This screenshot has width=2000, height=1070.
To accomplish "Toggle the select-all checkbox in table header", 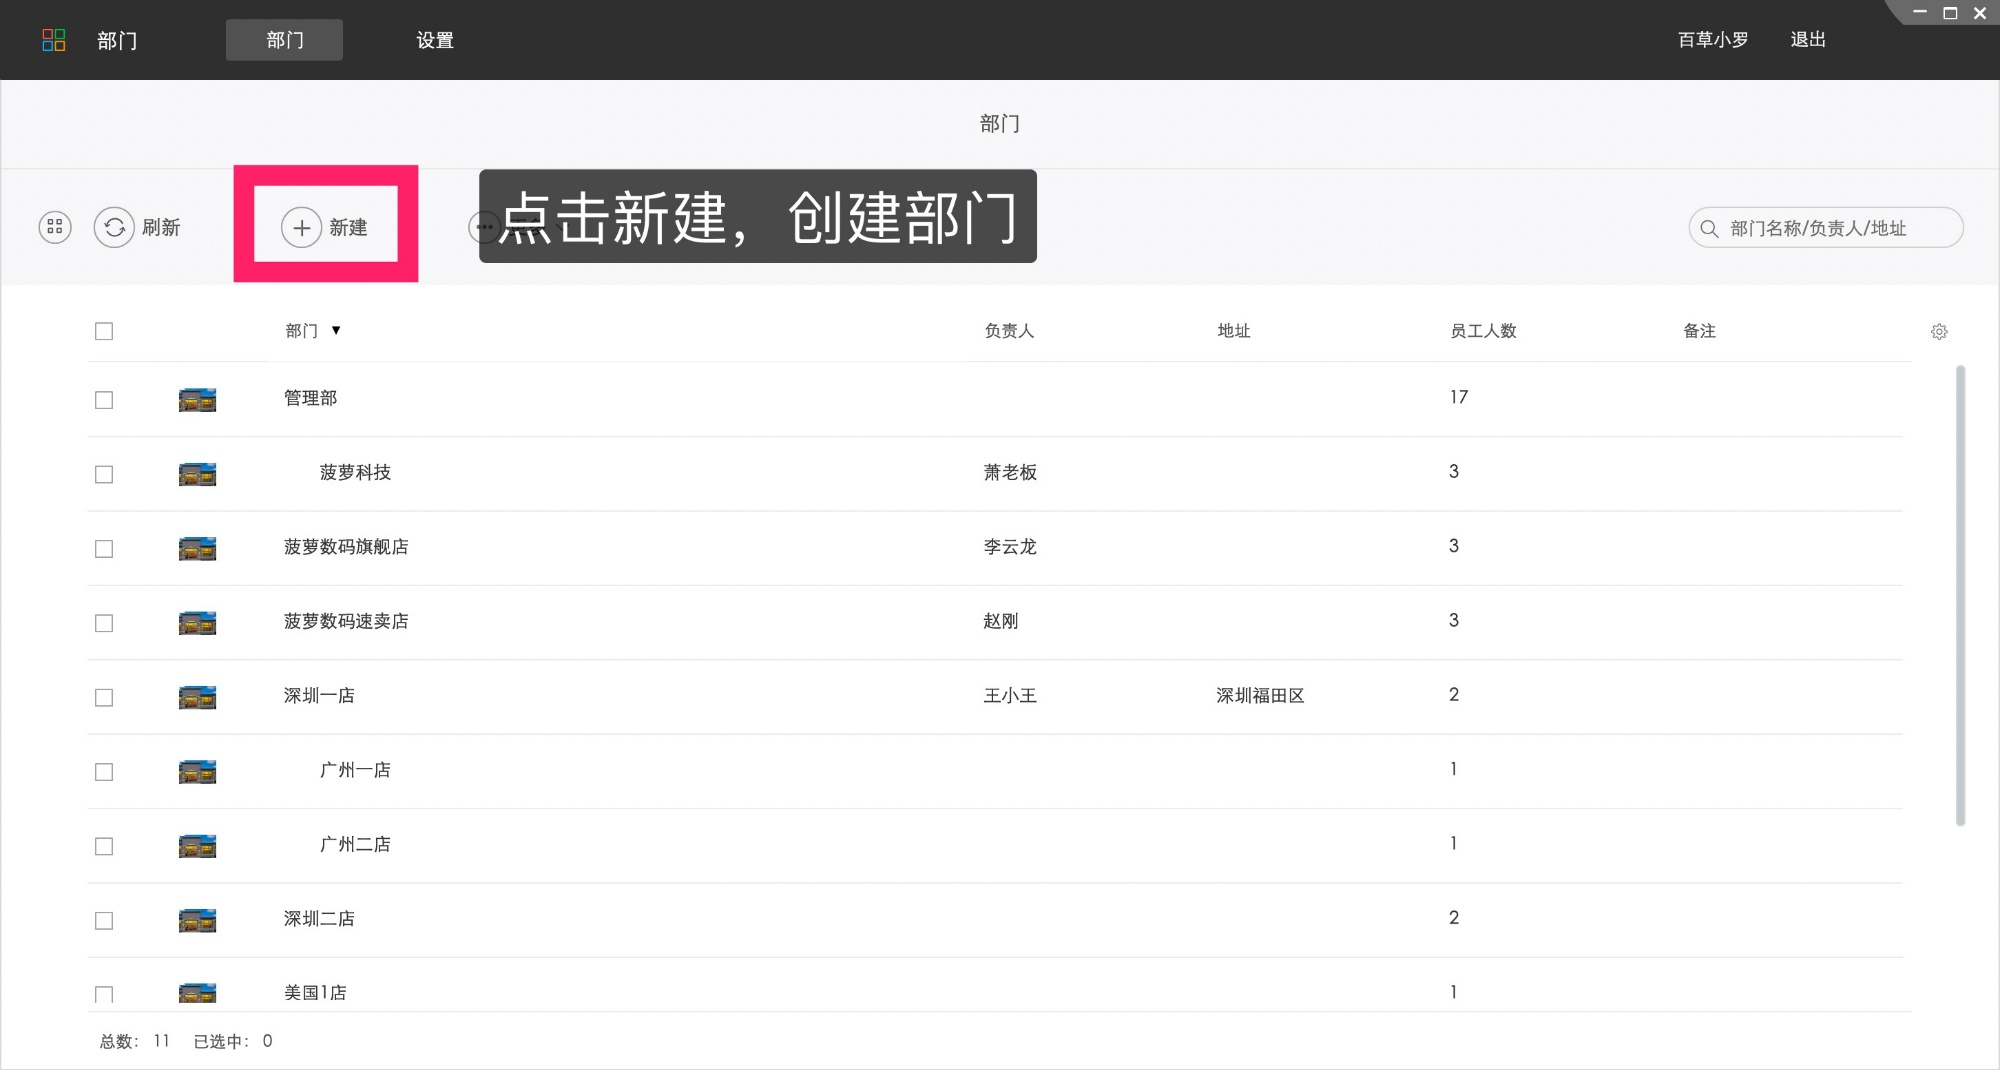I will [104, 331].
